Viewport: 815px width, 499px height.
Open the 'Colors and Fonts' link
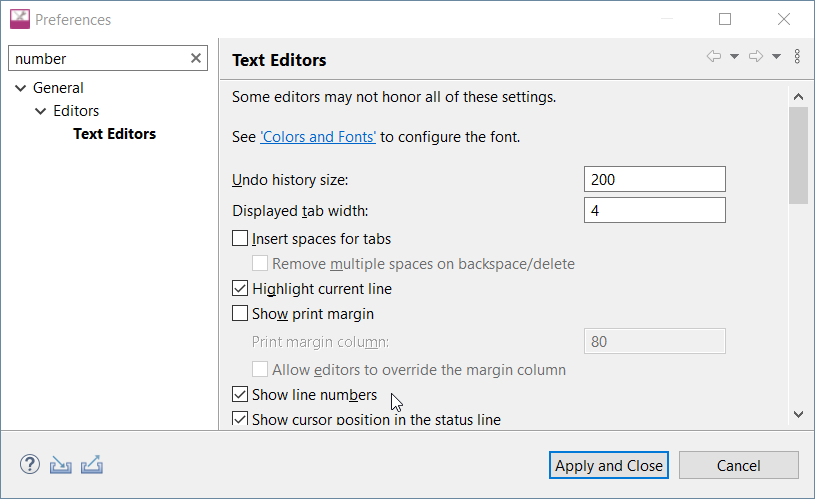tap(318, 137)
